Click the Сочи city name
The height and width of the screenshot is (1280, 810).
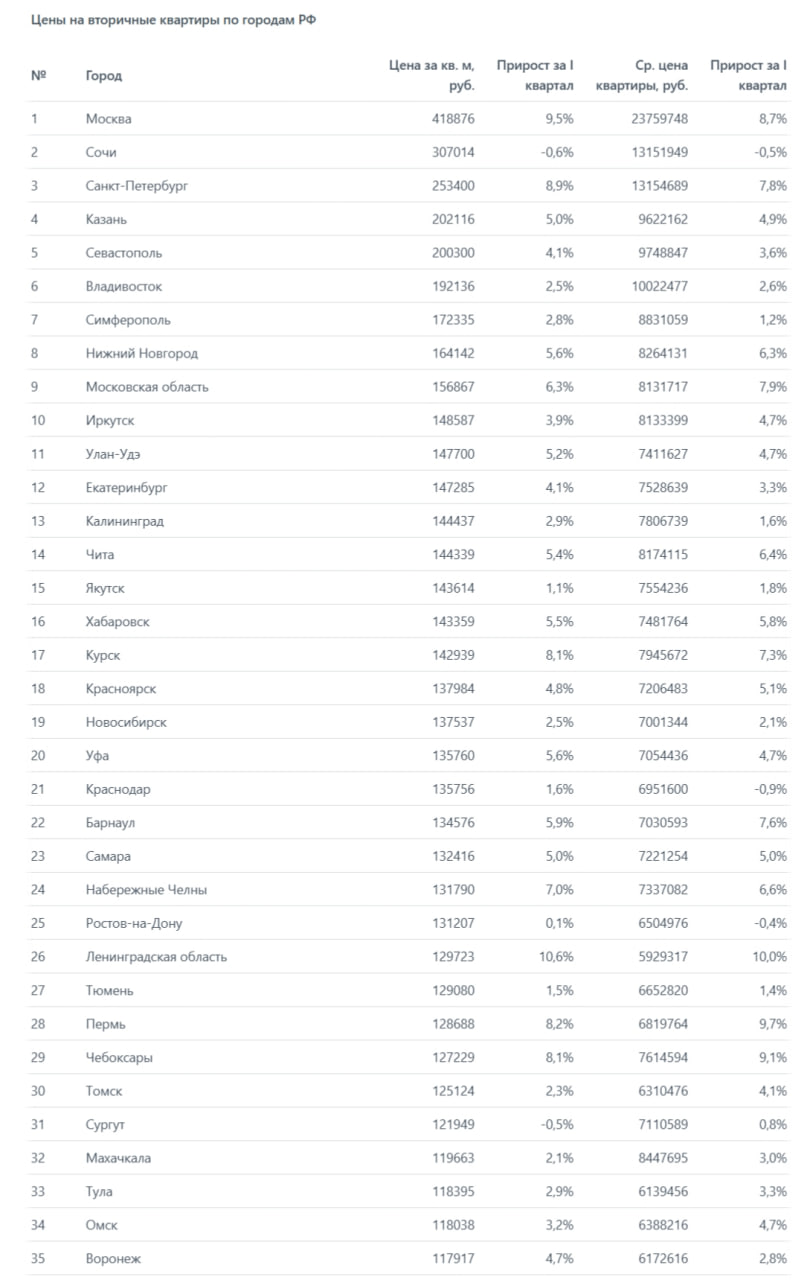[x=101, y=152]
